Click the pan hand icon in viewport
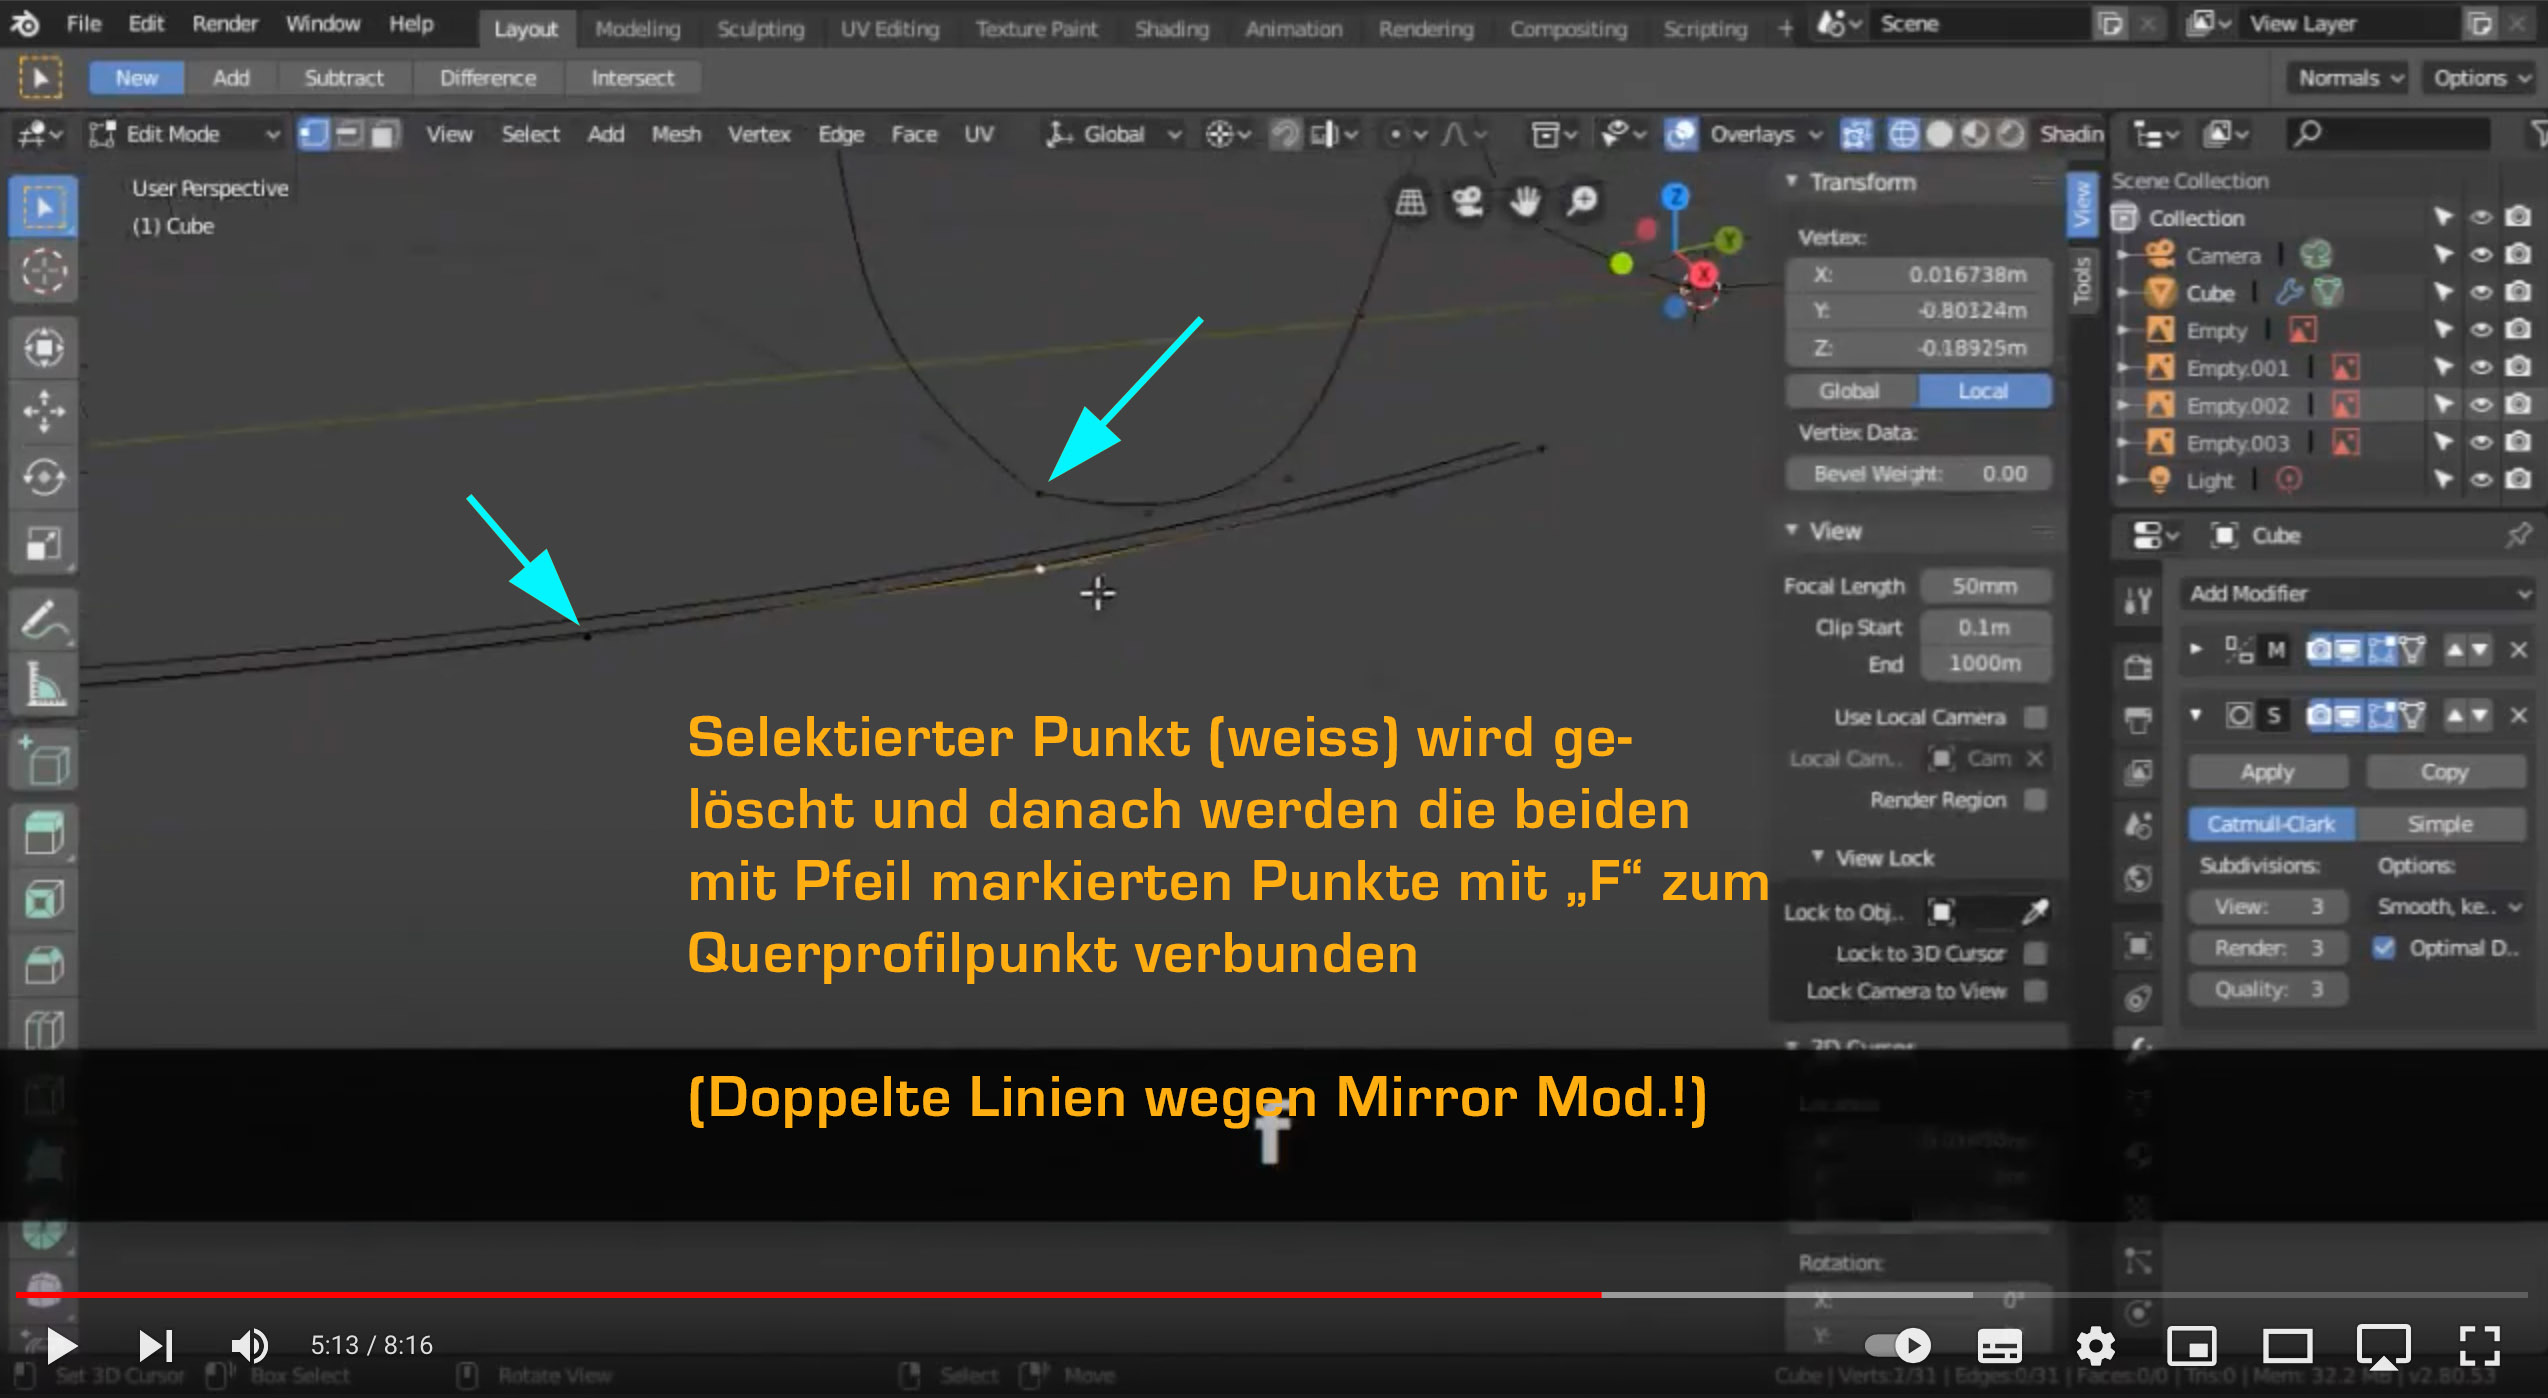The height and width of the screenshot is (1398, 2548). coord(1524,202)
